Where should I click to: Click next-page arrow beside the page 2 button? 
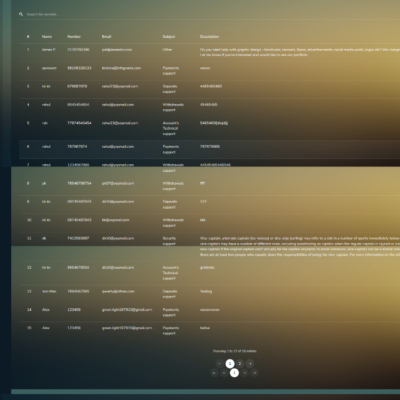[x=250, y=364]
